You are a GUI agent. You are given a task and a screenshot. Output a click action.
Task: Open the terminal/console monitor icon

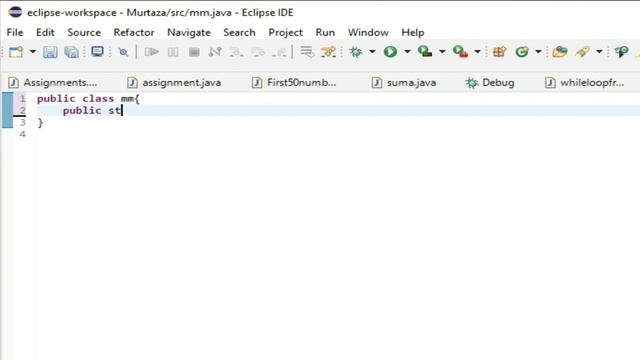coord(97,51)
